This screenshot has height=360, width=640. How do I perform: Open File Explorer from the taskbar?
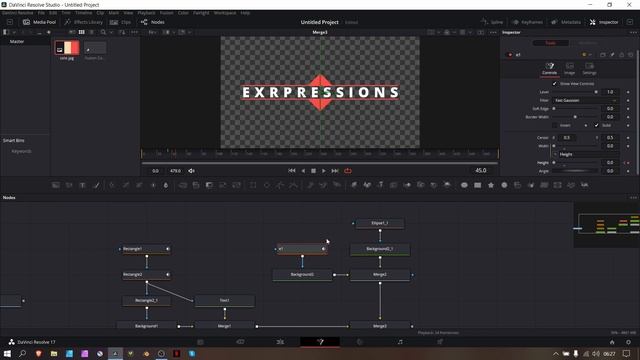[x=54, y=353]
